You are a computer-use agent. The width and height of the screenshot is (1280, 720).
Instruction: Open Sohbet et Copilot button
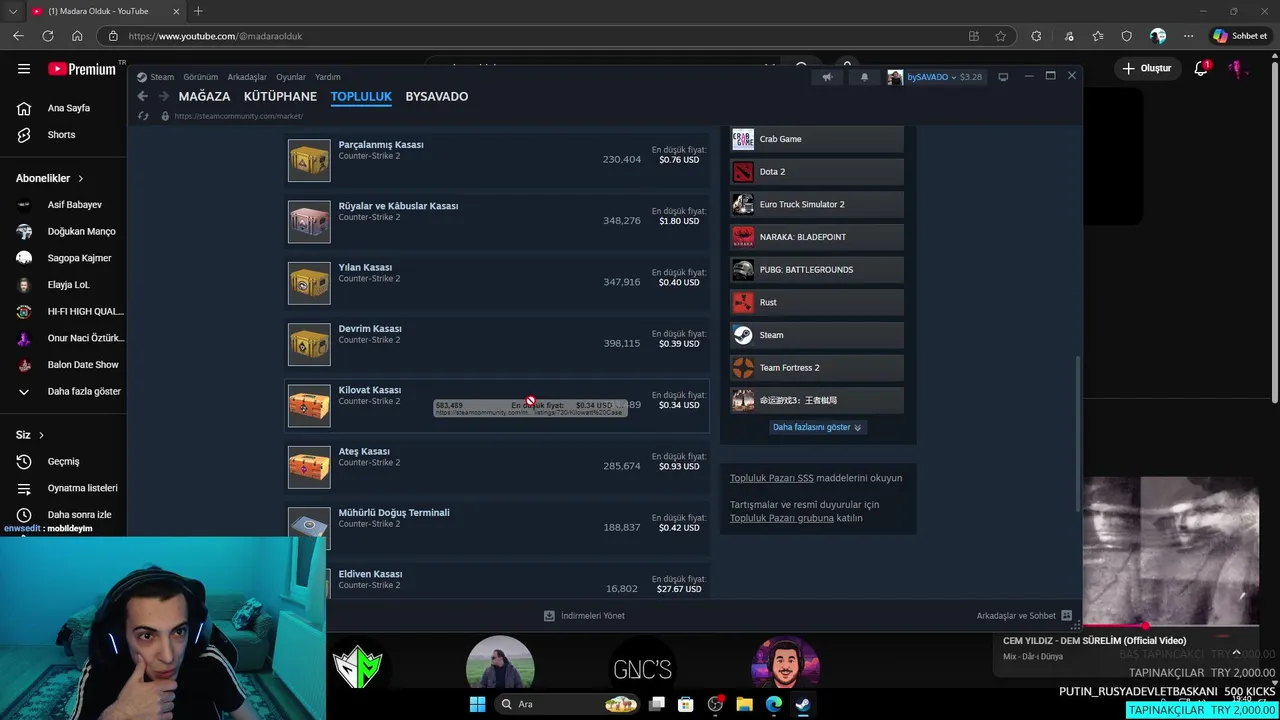(x=1240, y=36)
